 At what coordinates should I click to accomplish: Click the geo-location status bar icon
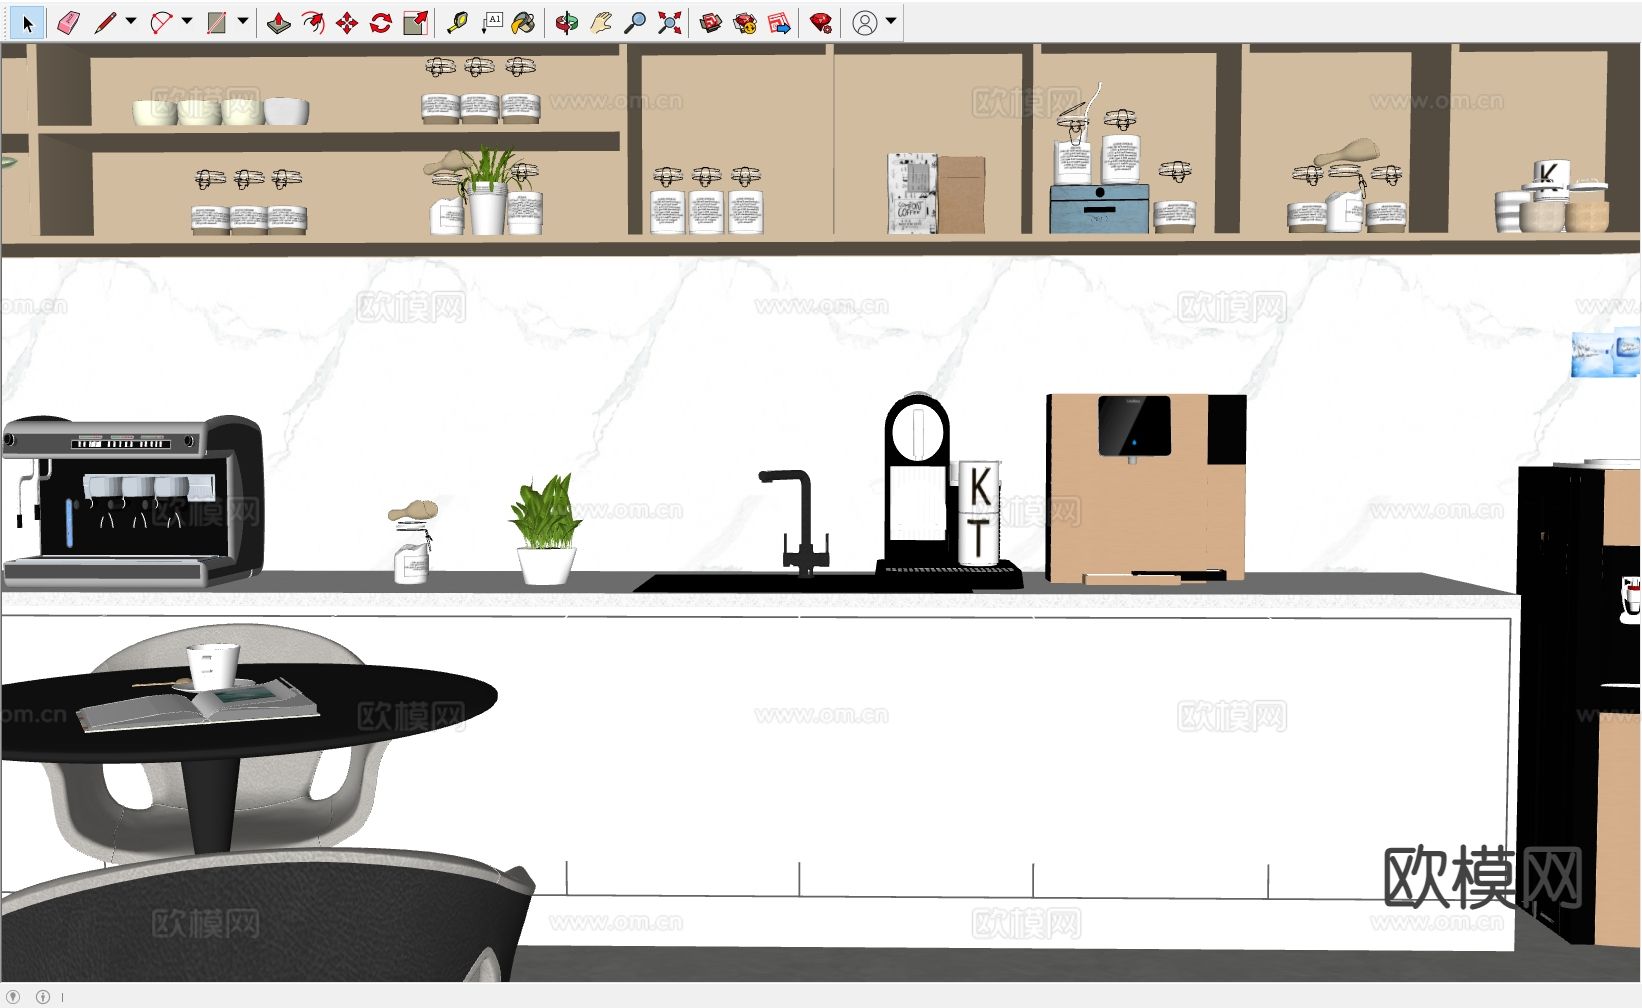[13, 997]
